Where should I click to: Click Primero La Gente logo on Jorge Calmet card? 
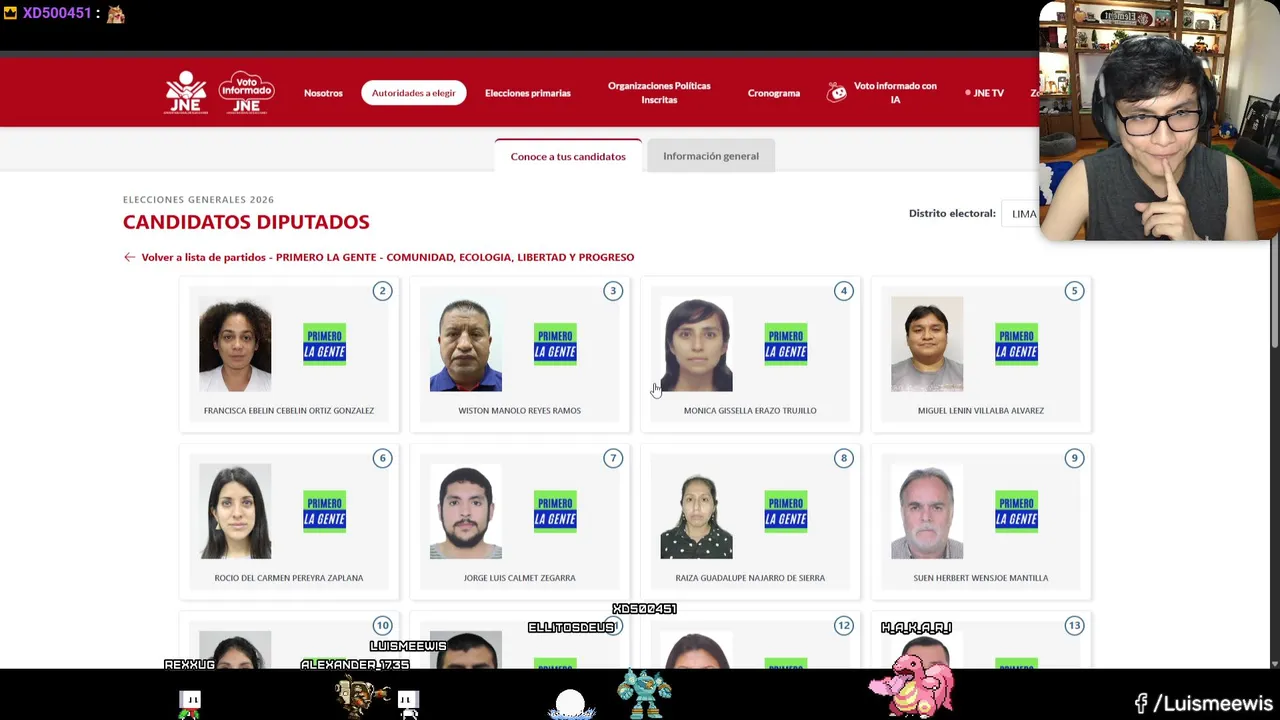[x=555, y=511]
